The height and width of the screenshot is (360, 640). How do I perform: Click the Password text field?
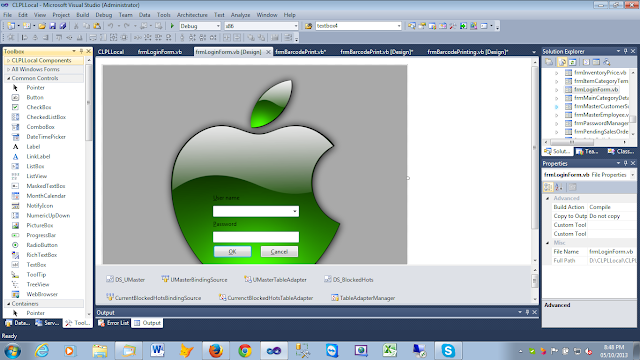tap(256, 237)
